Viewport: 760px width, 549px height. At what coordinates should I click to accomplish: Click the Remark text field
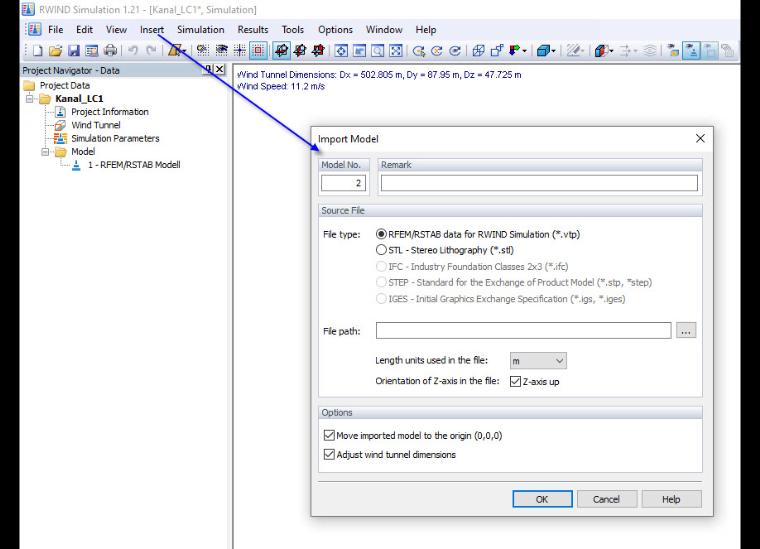[x=539, y=183]
